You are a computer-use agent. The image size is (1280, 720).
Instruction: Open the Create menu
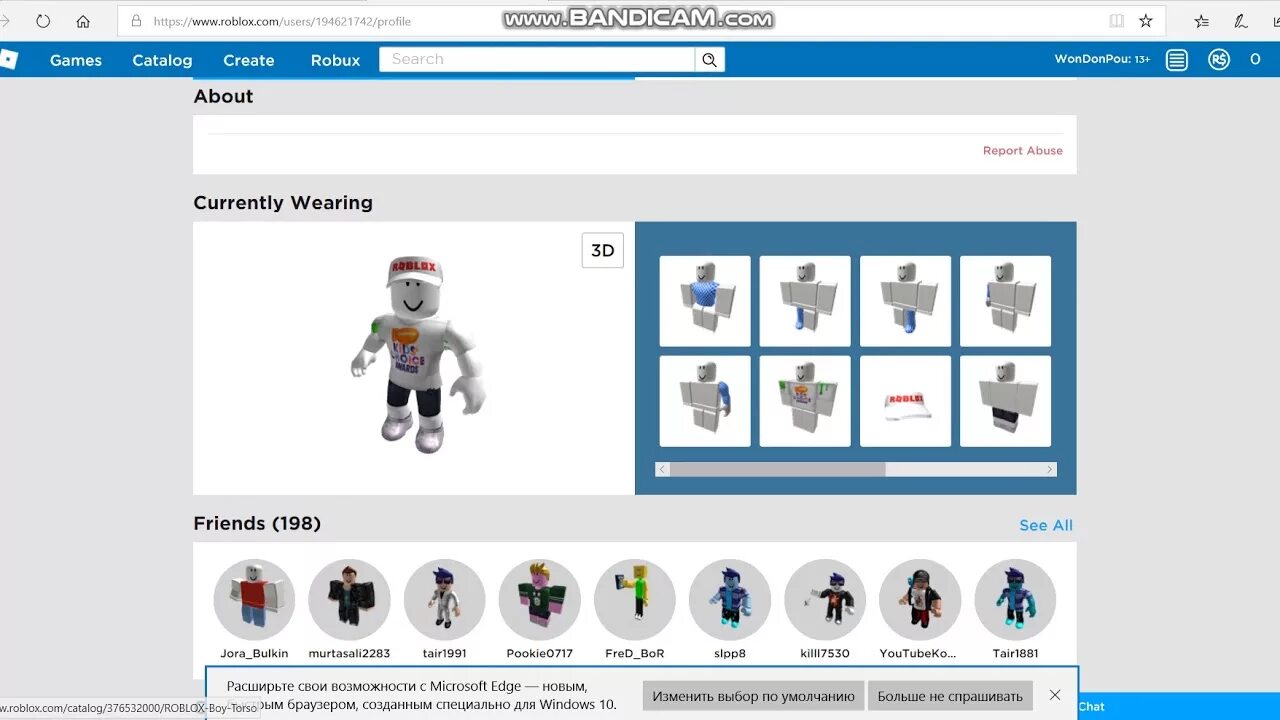(x=249, y=60)
